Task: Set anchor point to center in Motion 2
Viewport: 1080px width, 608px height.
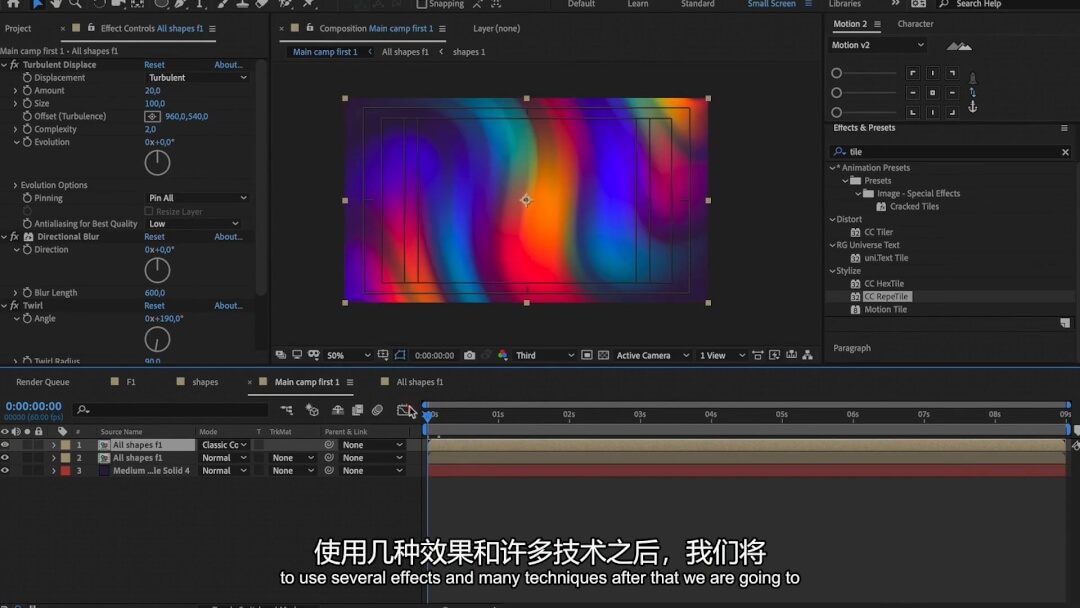Action: 933,92
